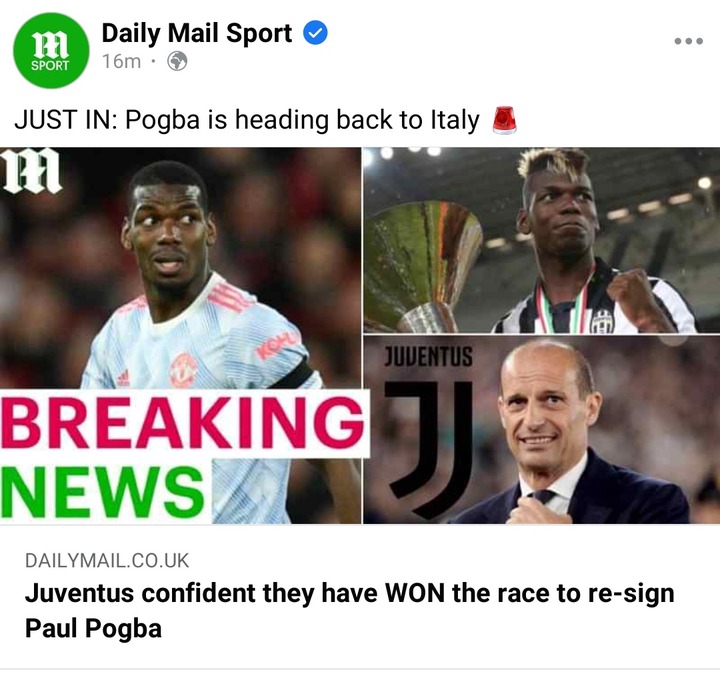Click the JUST IN post caption text
The height and width of the screenshot is (674, 720).
pos(247,120)
